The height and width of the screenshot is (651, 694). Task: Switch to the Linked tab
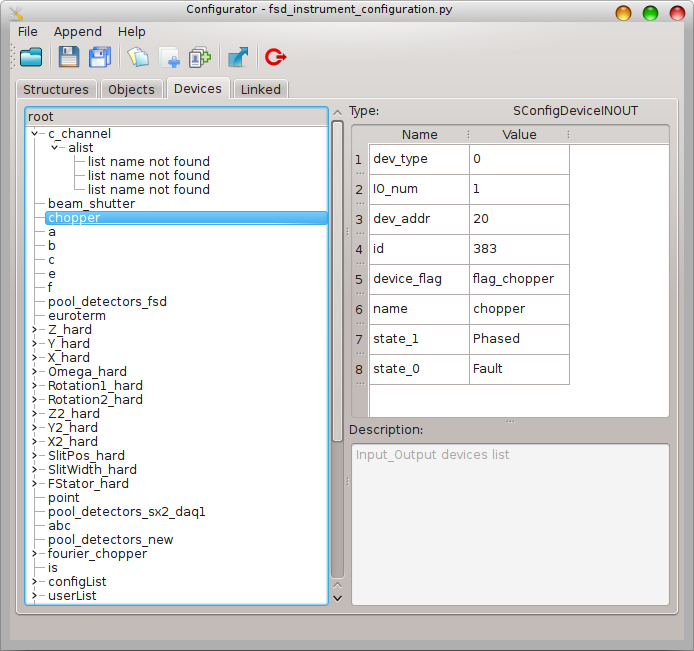point(260,89)
